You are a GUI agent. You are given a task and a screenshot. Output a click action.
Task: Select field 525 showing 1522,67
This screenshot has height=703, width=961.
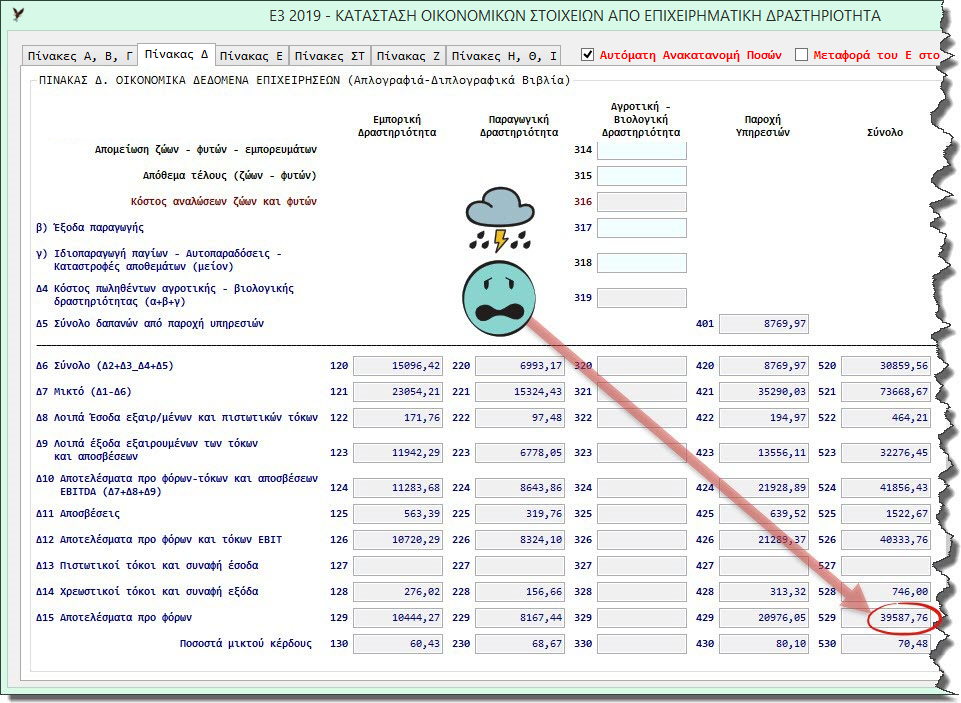click(886, 514)
